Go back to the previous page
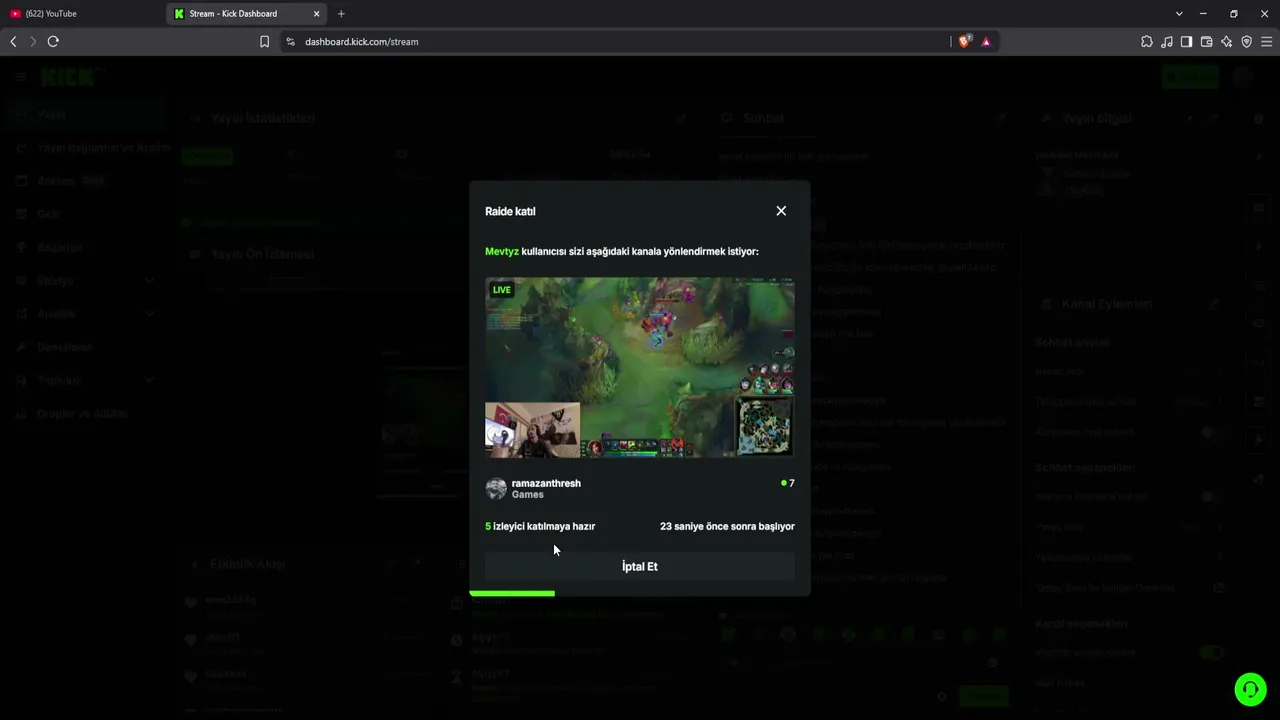 tap(13, 41)
